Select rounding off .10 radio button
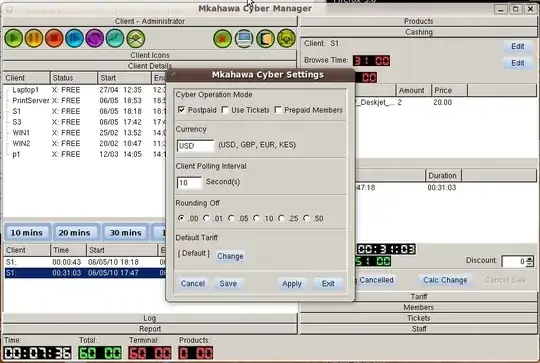 [x=256, y=218]
